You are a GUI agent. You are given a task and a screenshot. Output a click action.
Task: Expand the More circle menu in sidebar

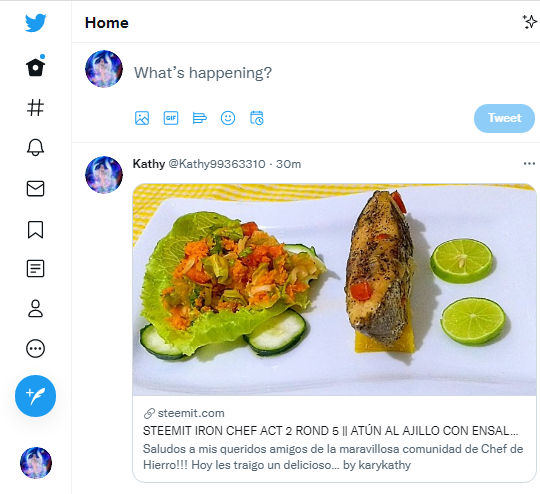pyautogui.click(x=35, y=349)
